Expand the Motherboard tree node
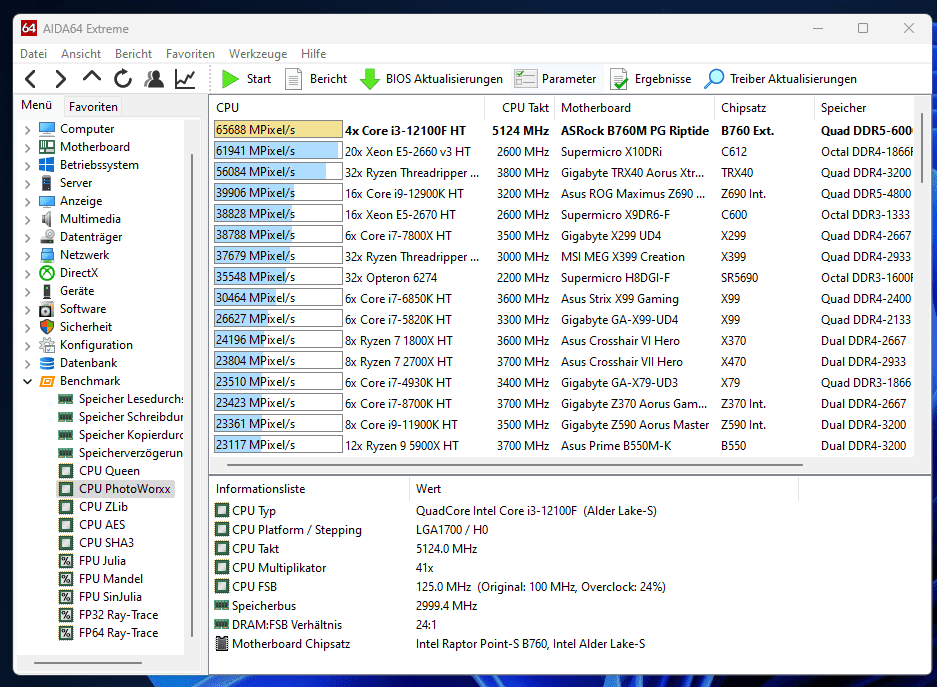Viewport: 937px width, 687px height. point(27,147)
